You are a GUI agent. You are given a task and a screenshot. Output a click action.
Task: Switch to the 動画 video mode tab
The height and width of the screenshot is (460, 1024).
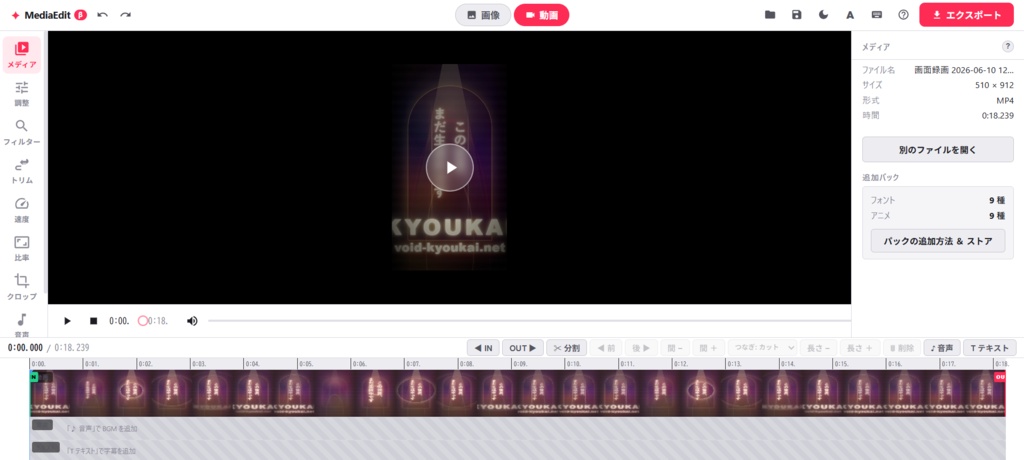click(x=541, y=15)
